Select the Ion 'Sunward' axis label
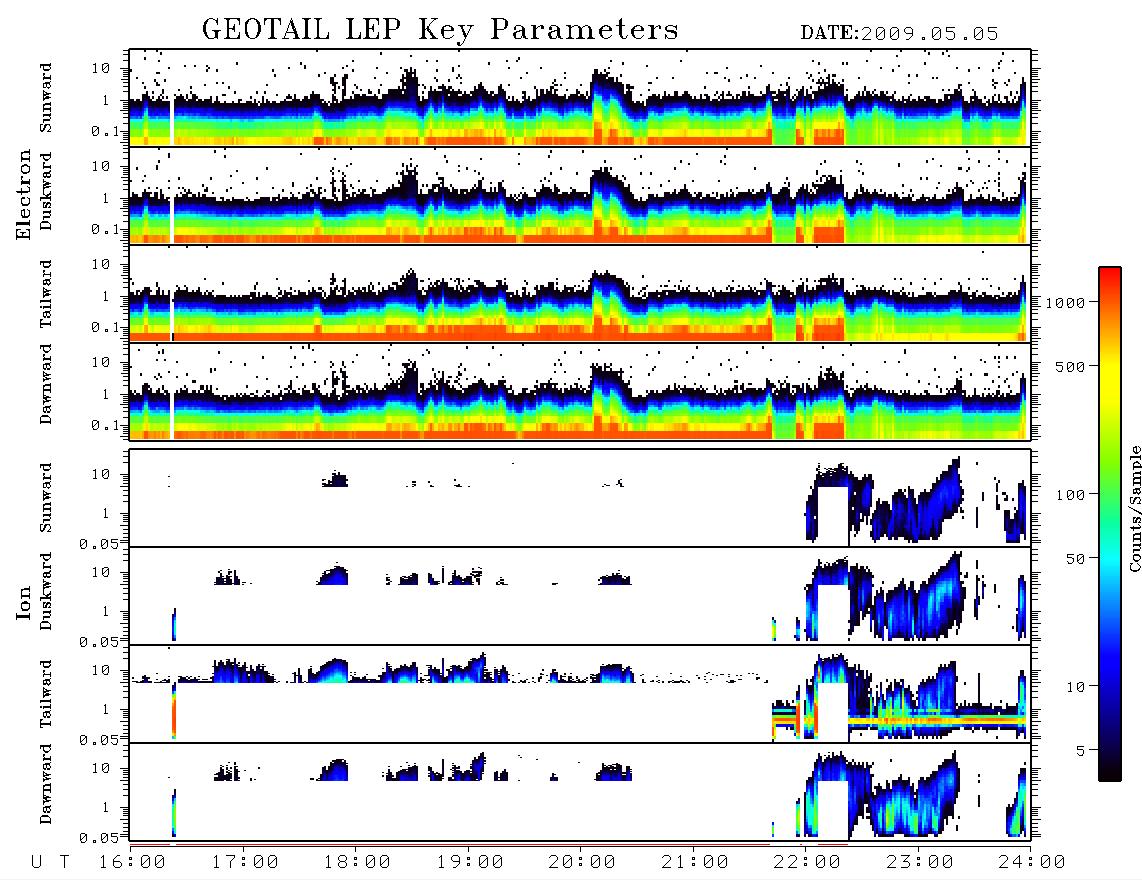Screen dimensions: 1142x880 tap(46, 498)
